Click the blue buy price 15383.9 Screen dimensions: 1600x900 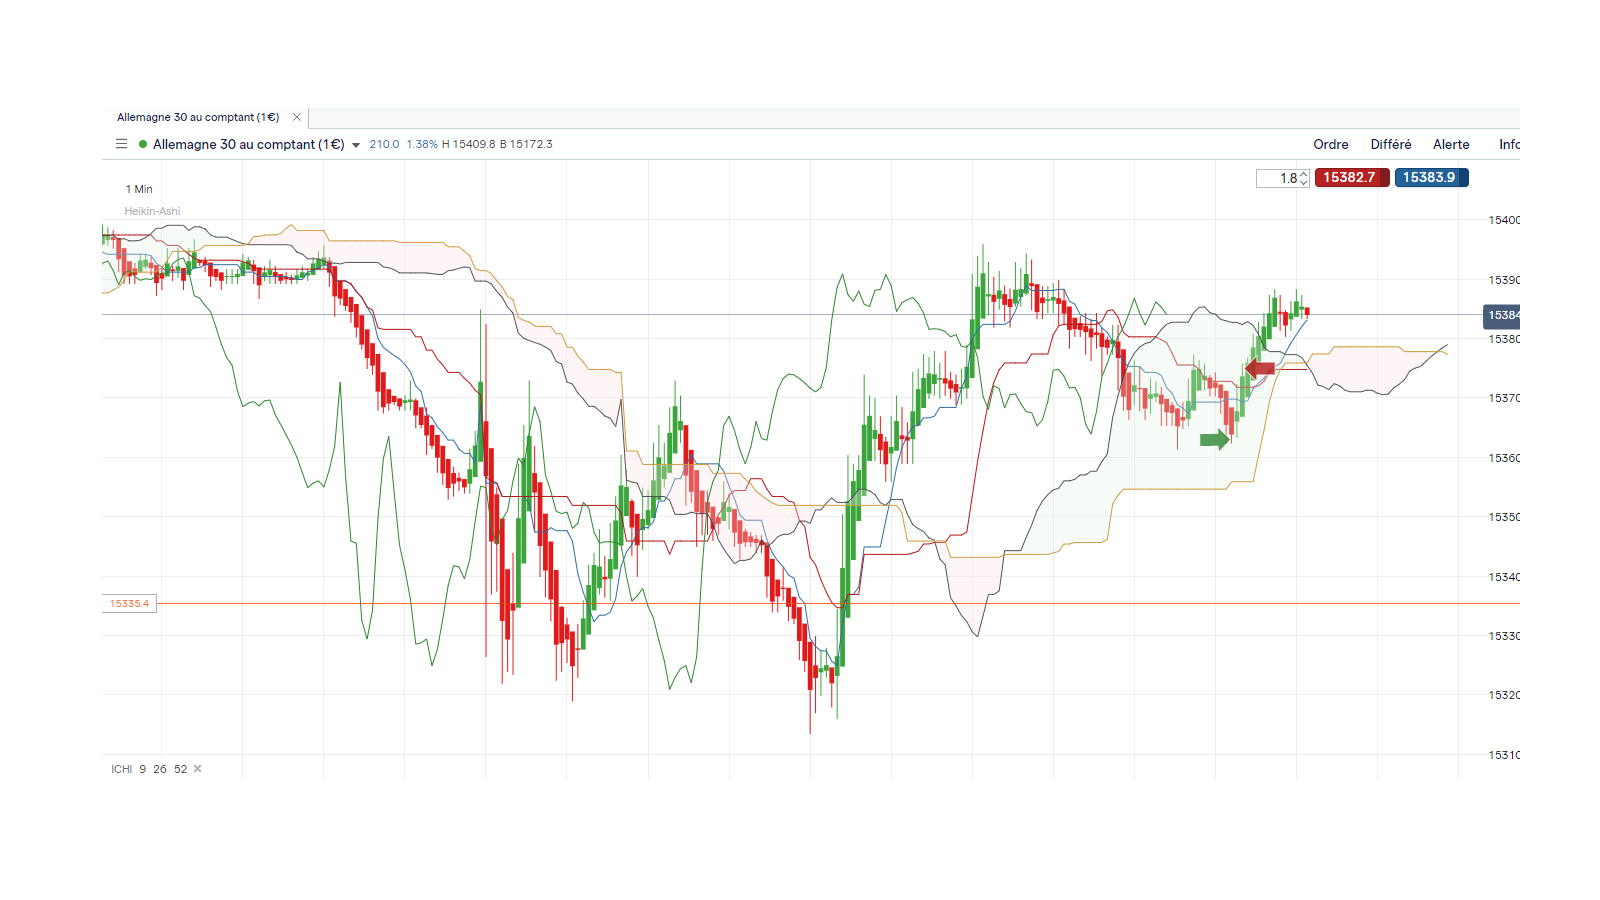pyautogui.click(x=1431, y=177)
